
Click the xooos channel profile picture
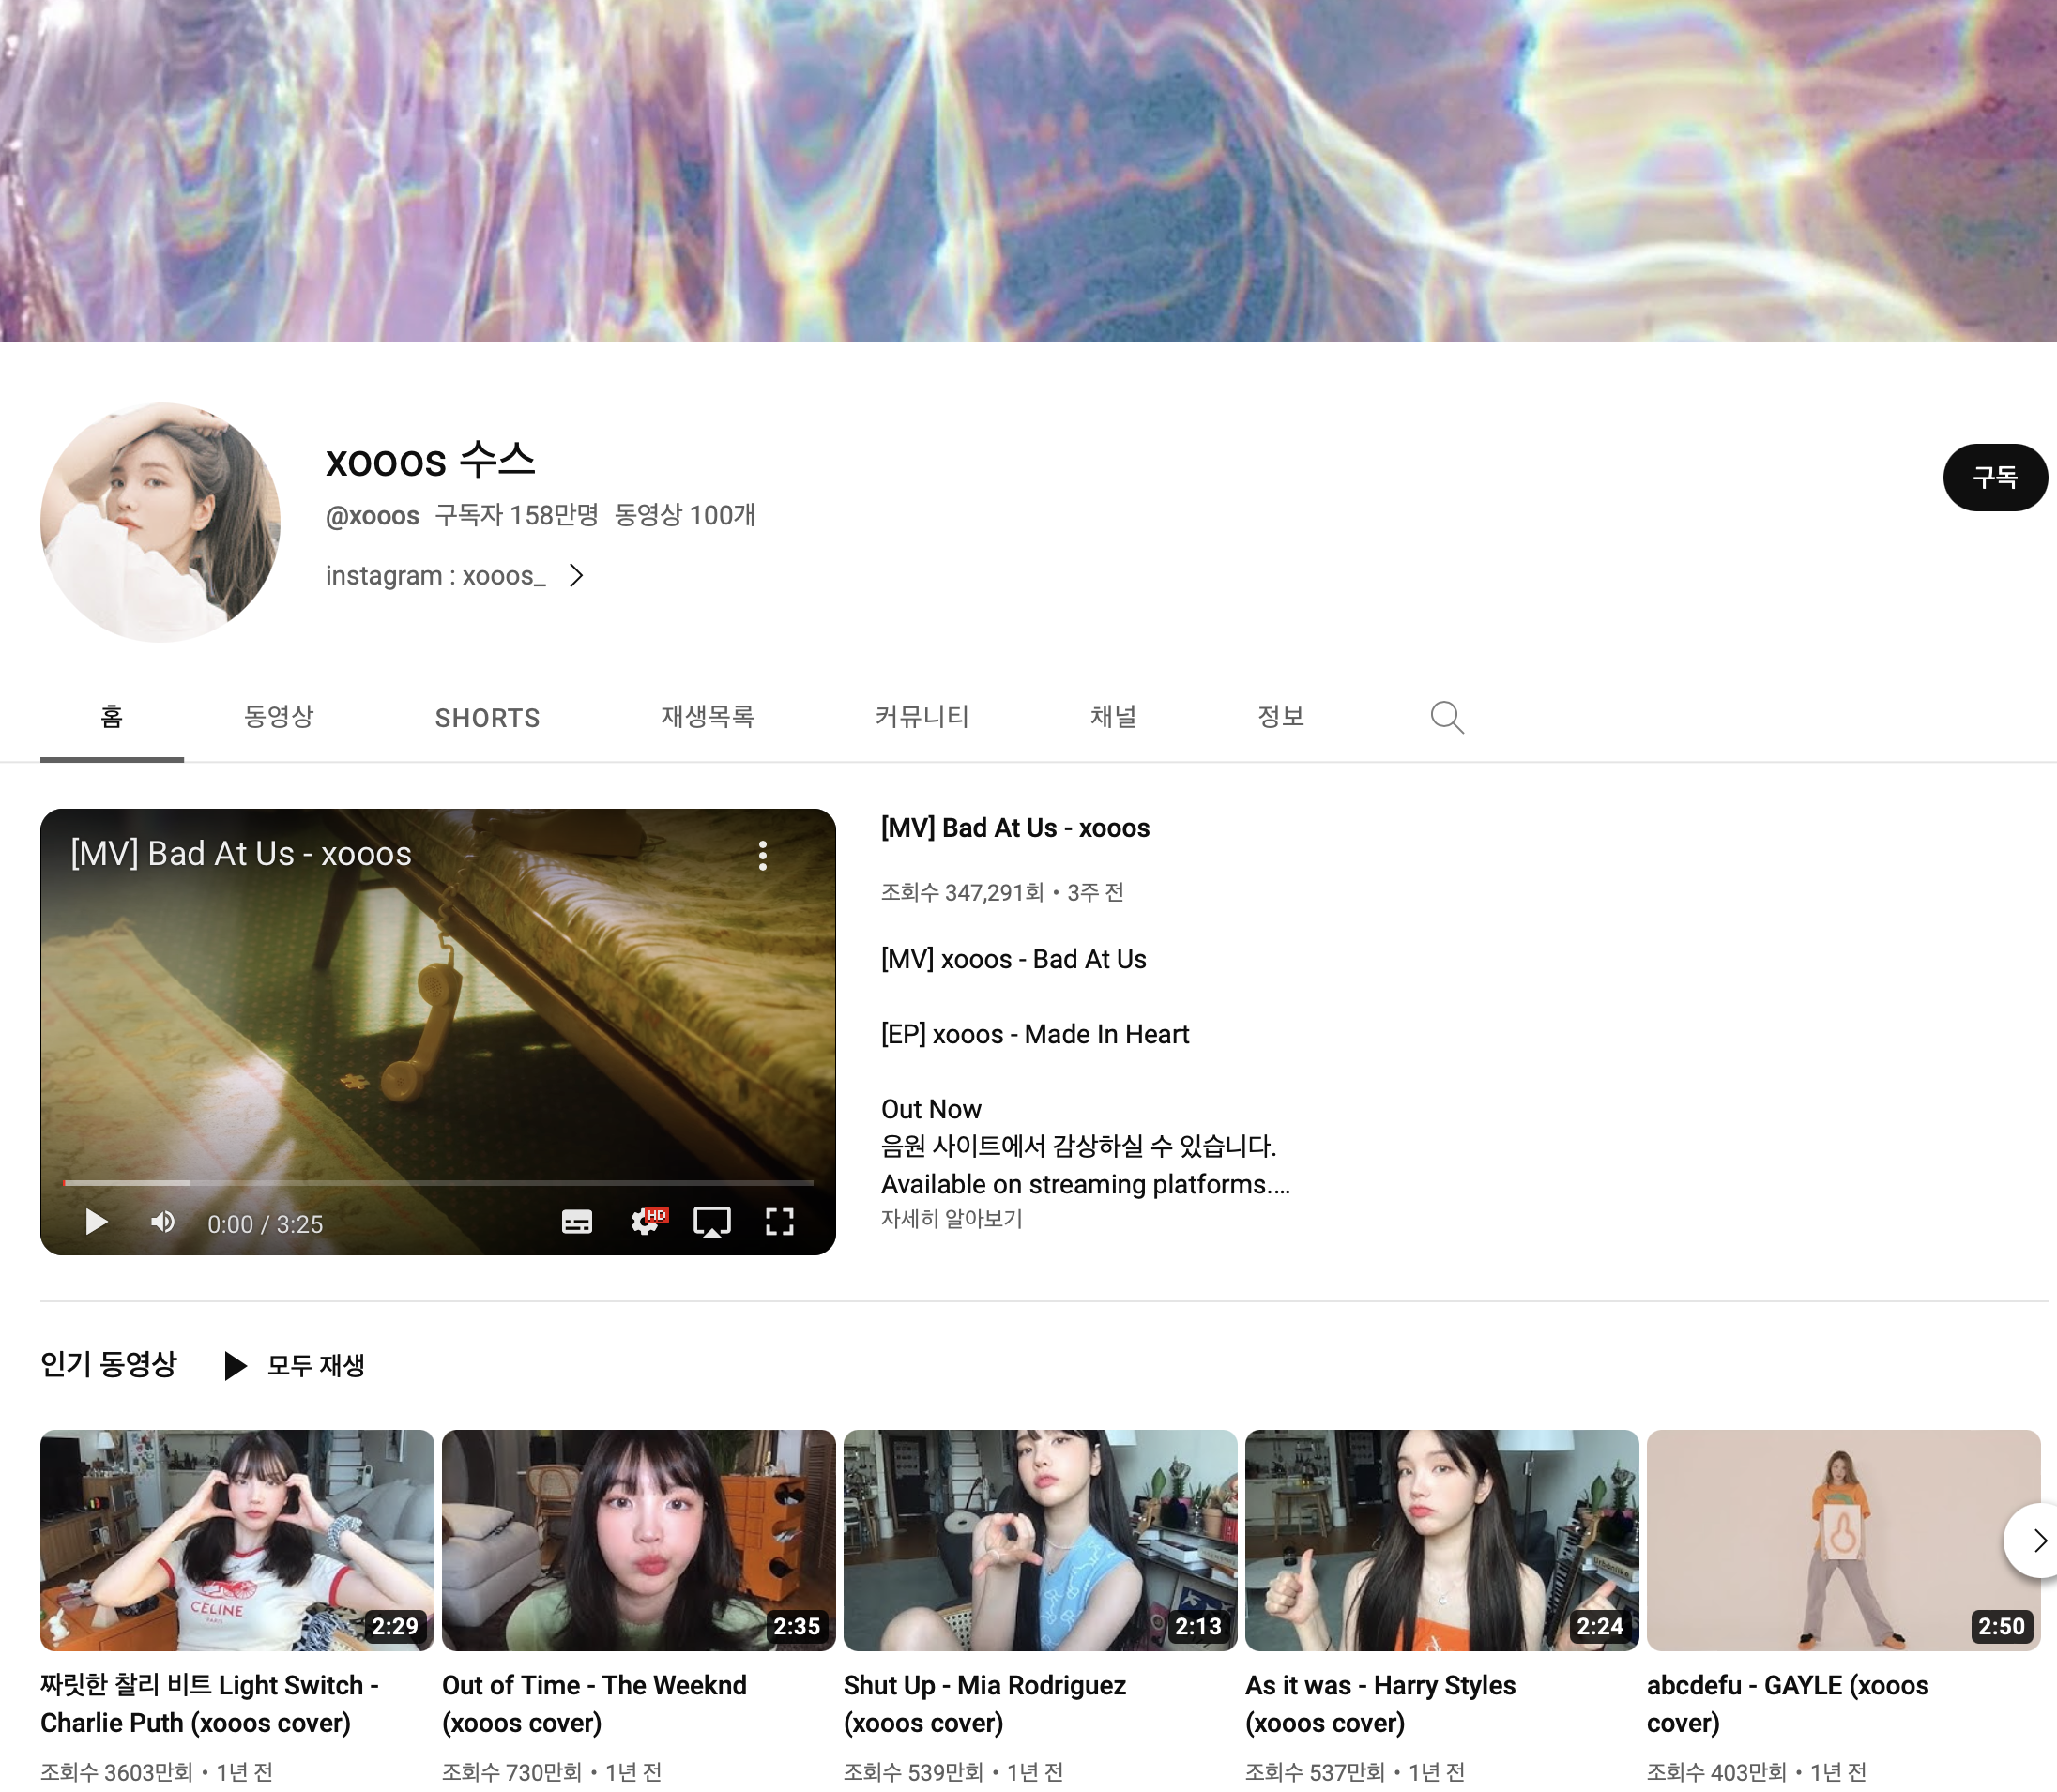pos(160,522)
